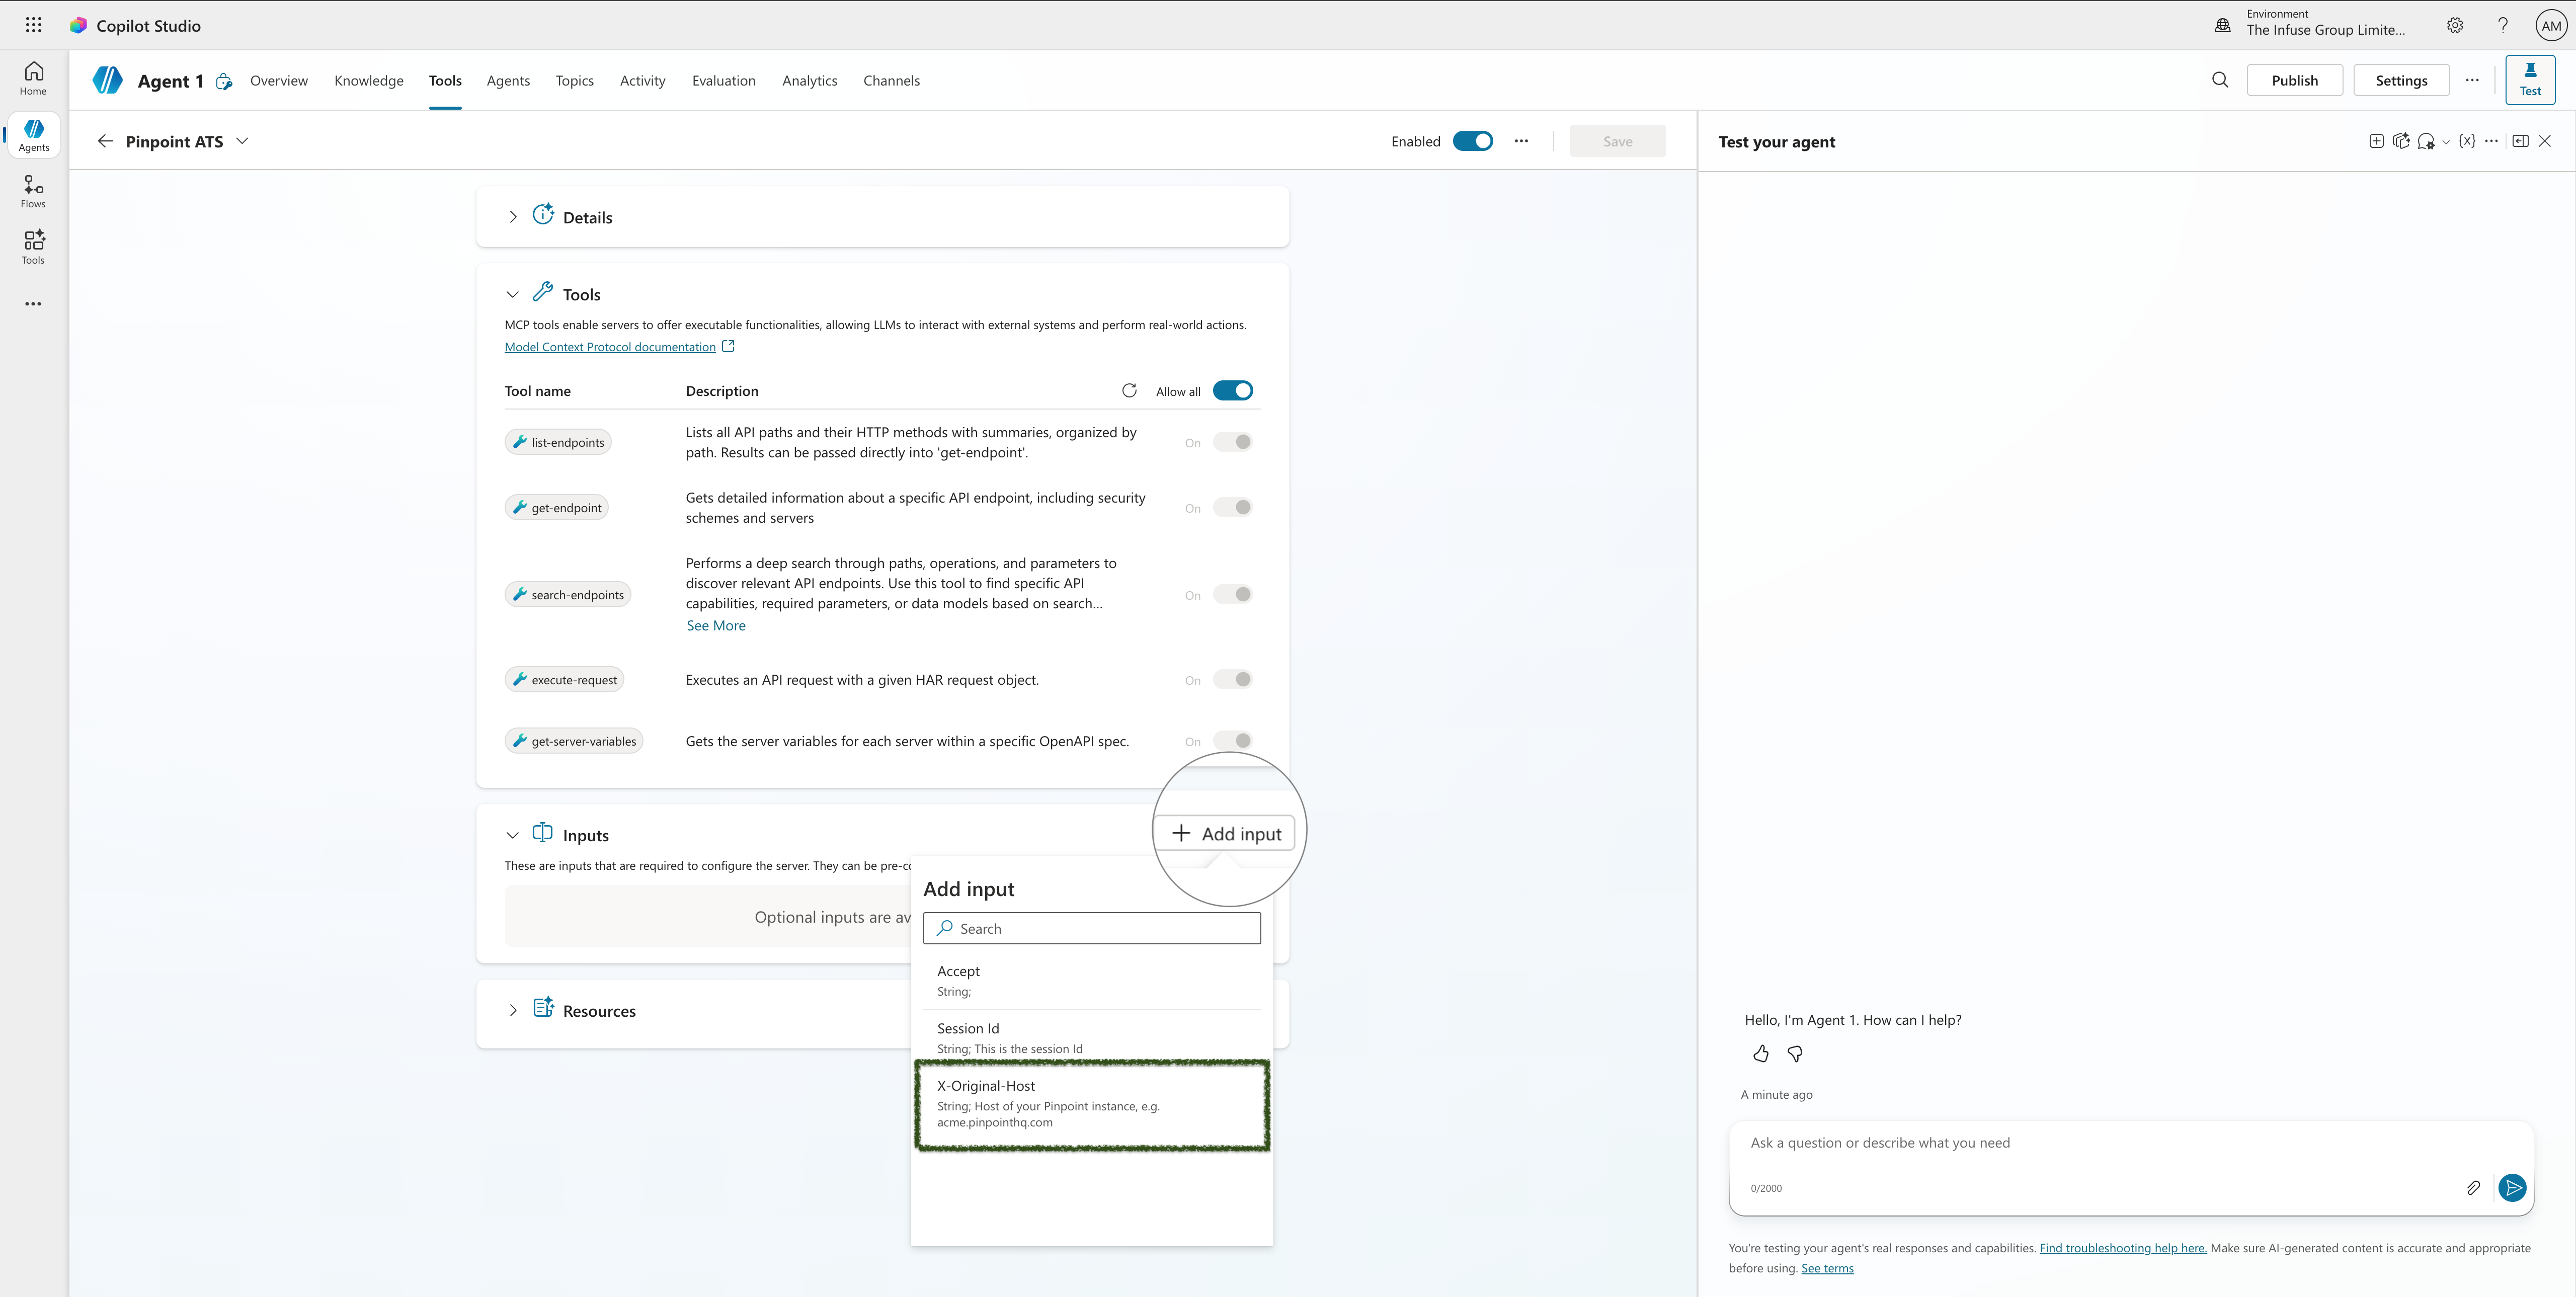Open the external link icon for MCP documentation
Screen dimensions: 2576x1297
click(728, 346)
